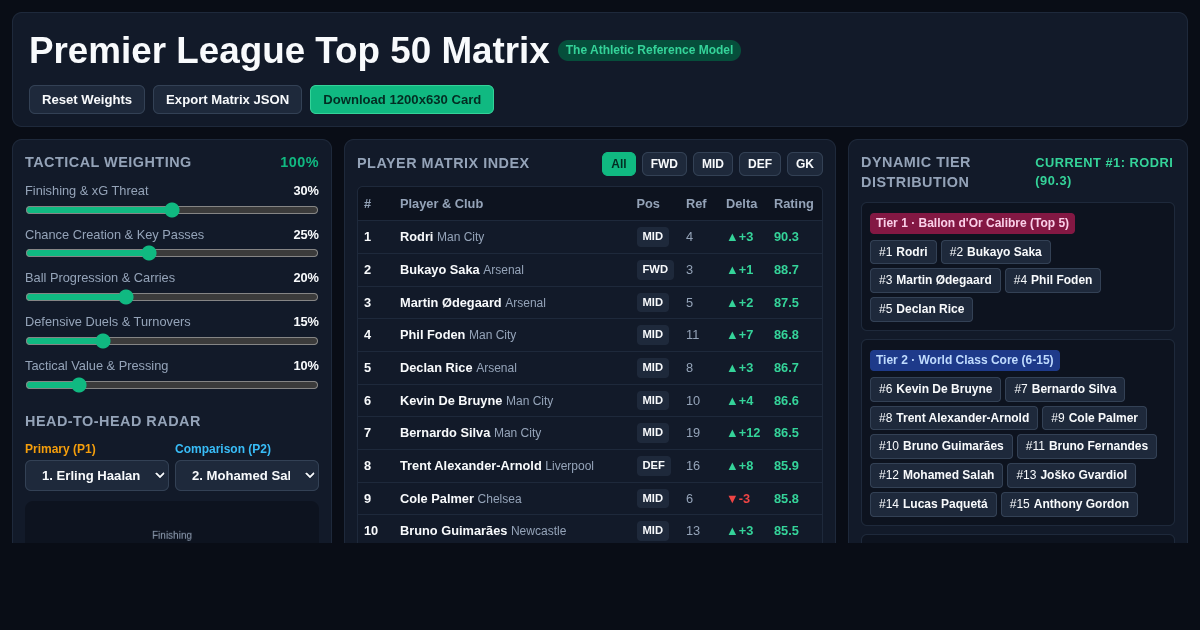Export the matrix as JSON
Screen dimensions: 1200x630
pyautogui.click(x=227, y=99)
